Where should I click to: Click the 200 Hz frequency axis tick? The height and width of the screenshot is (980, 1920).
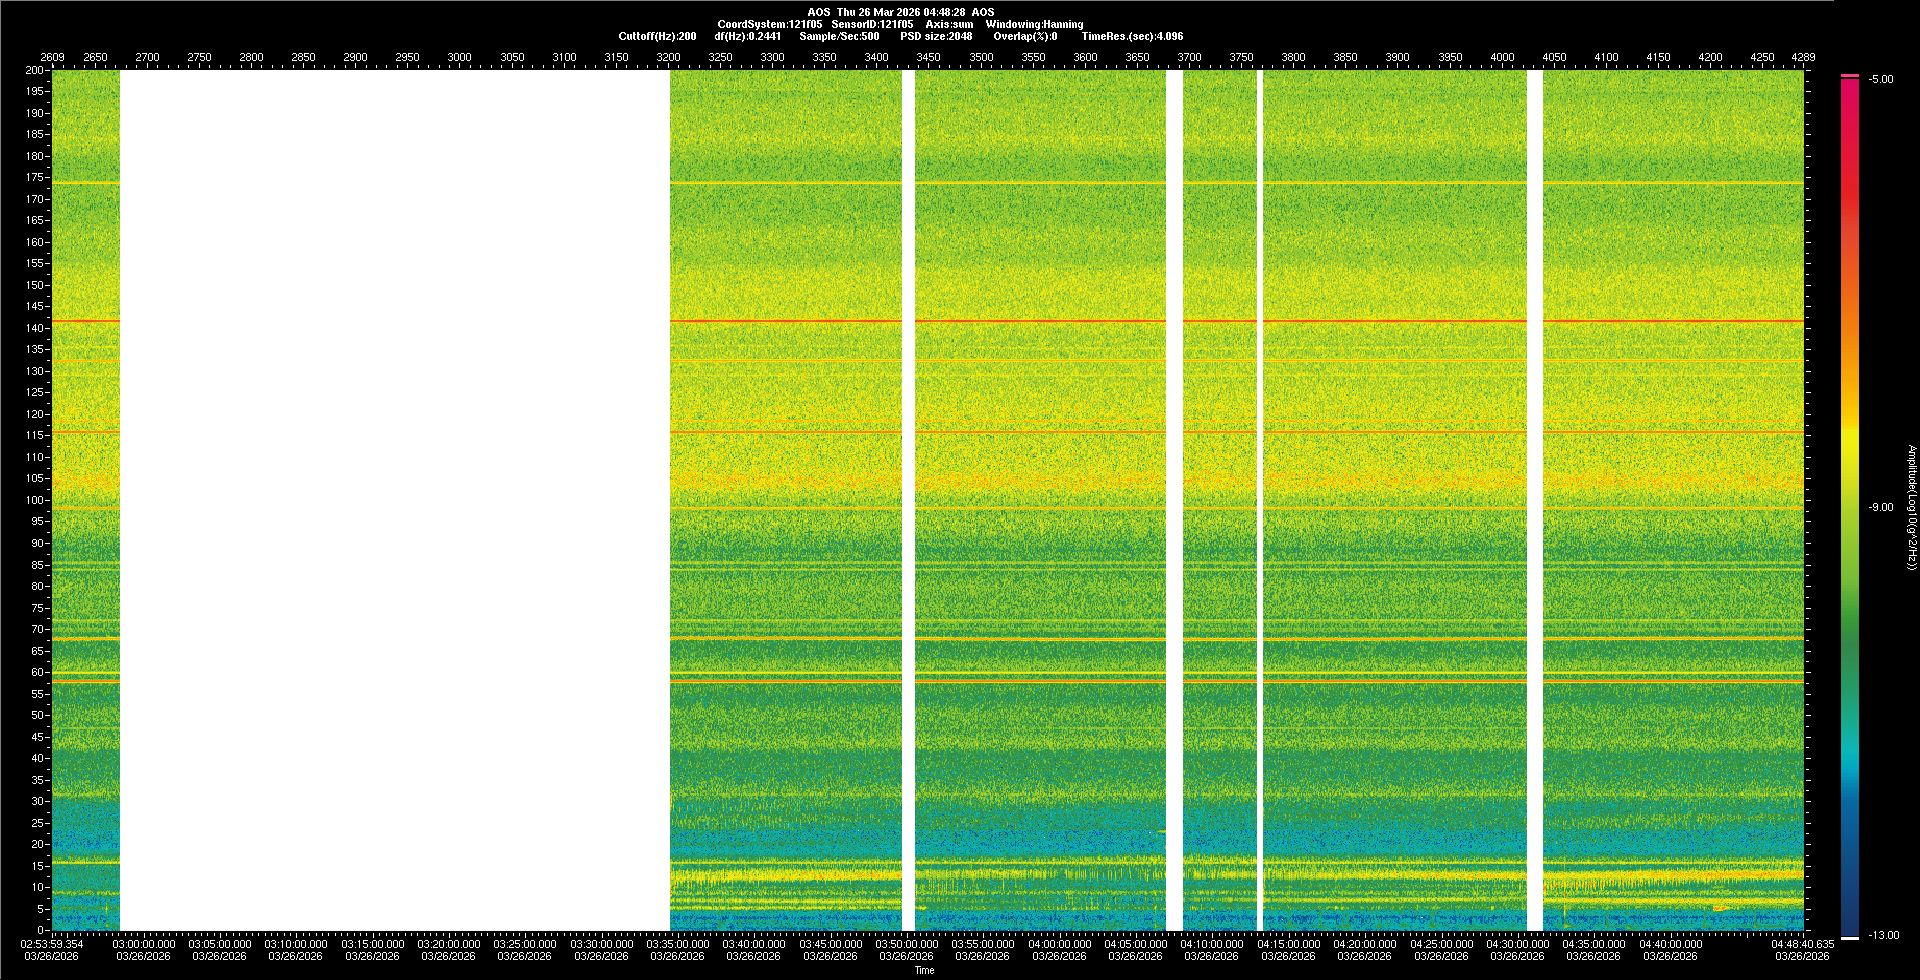35,70
